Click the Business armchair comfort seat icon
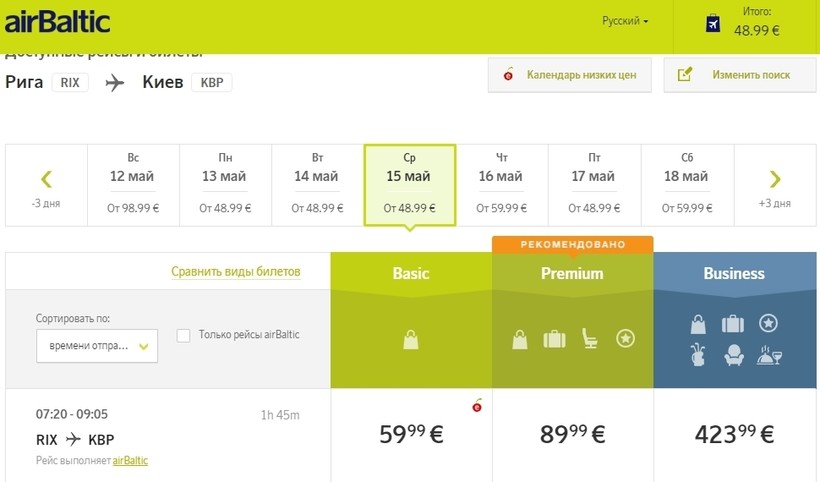The width and height of the screenshot is (820, 482). pos(734,355)
